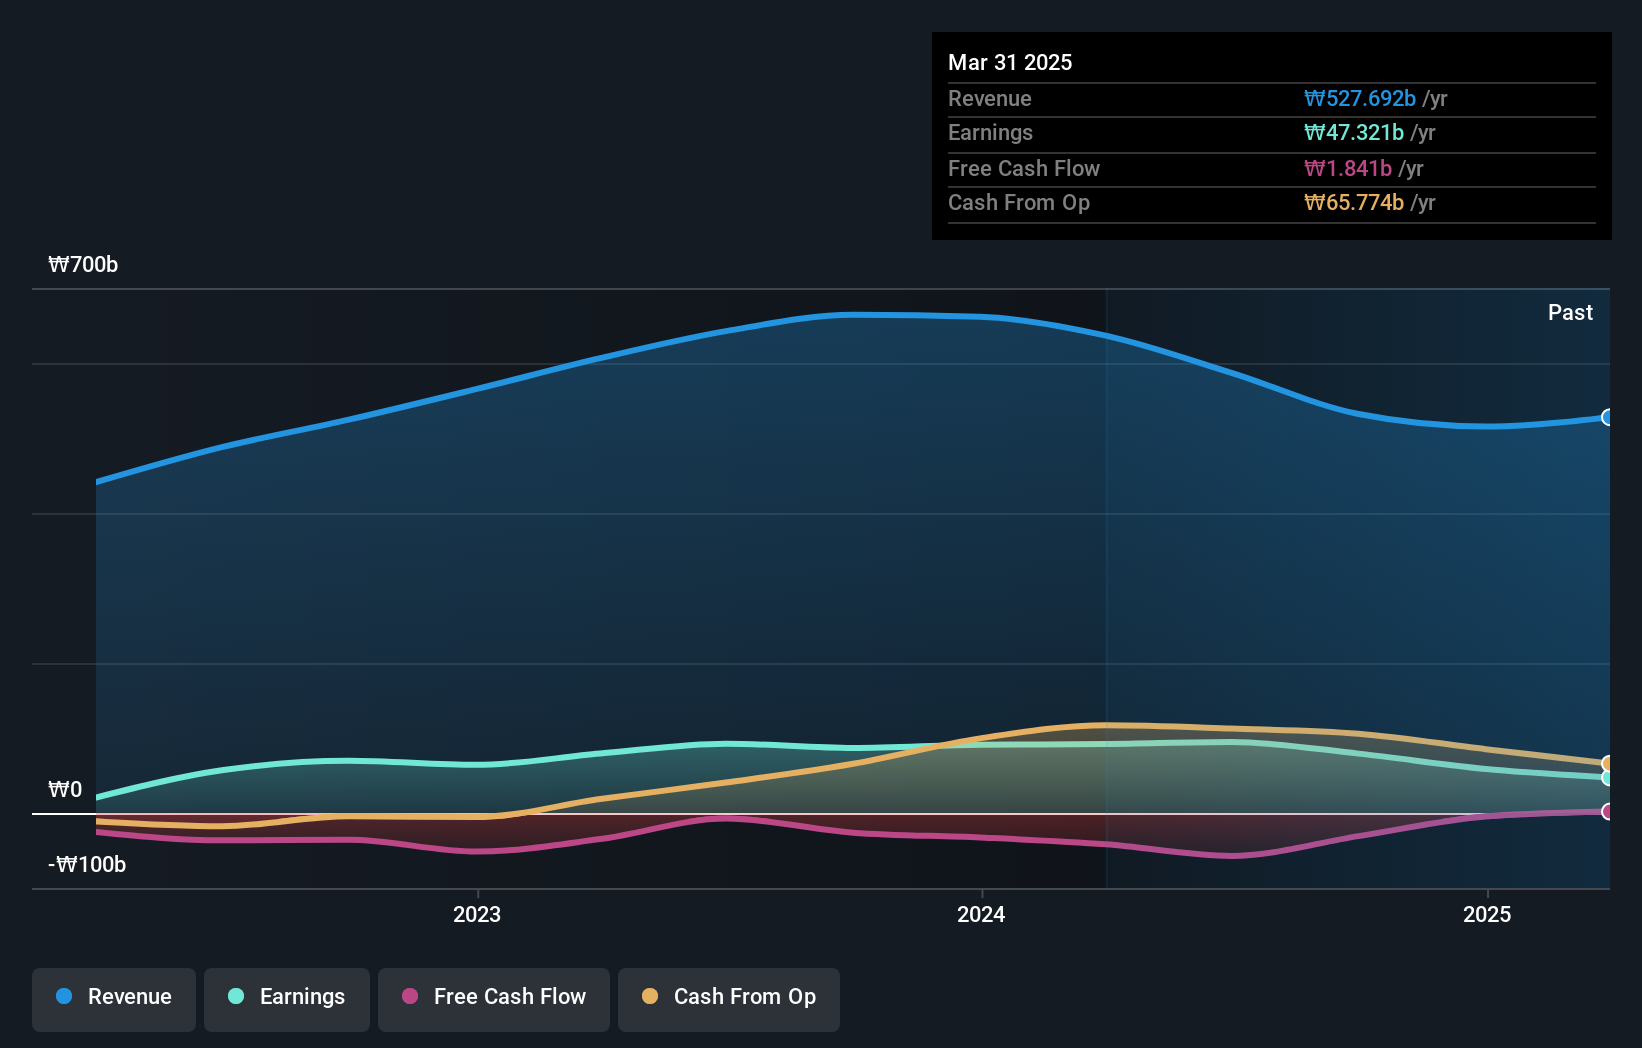Hide the Revenue series via its legend
Screen dimensions: 1642x1048
pos(113,997)
